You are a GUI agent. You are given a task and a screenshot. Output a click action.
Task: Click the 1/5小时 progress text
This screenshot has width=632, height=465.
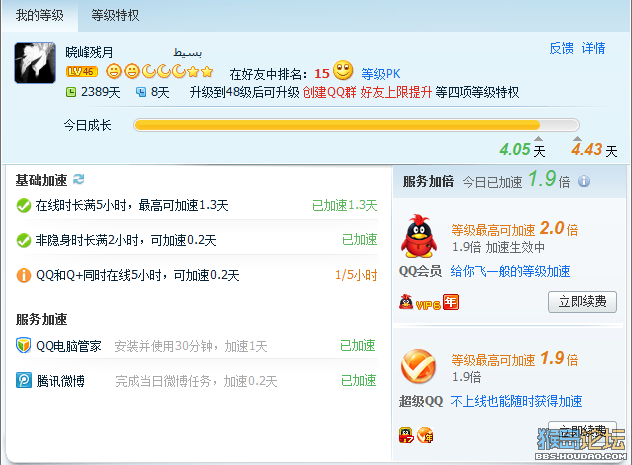(356, 276)
